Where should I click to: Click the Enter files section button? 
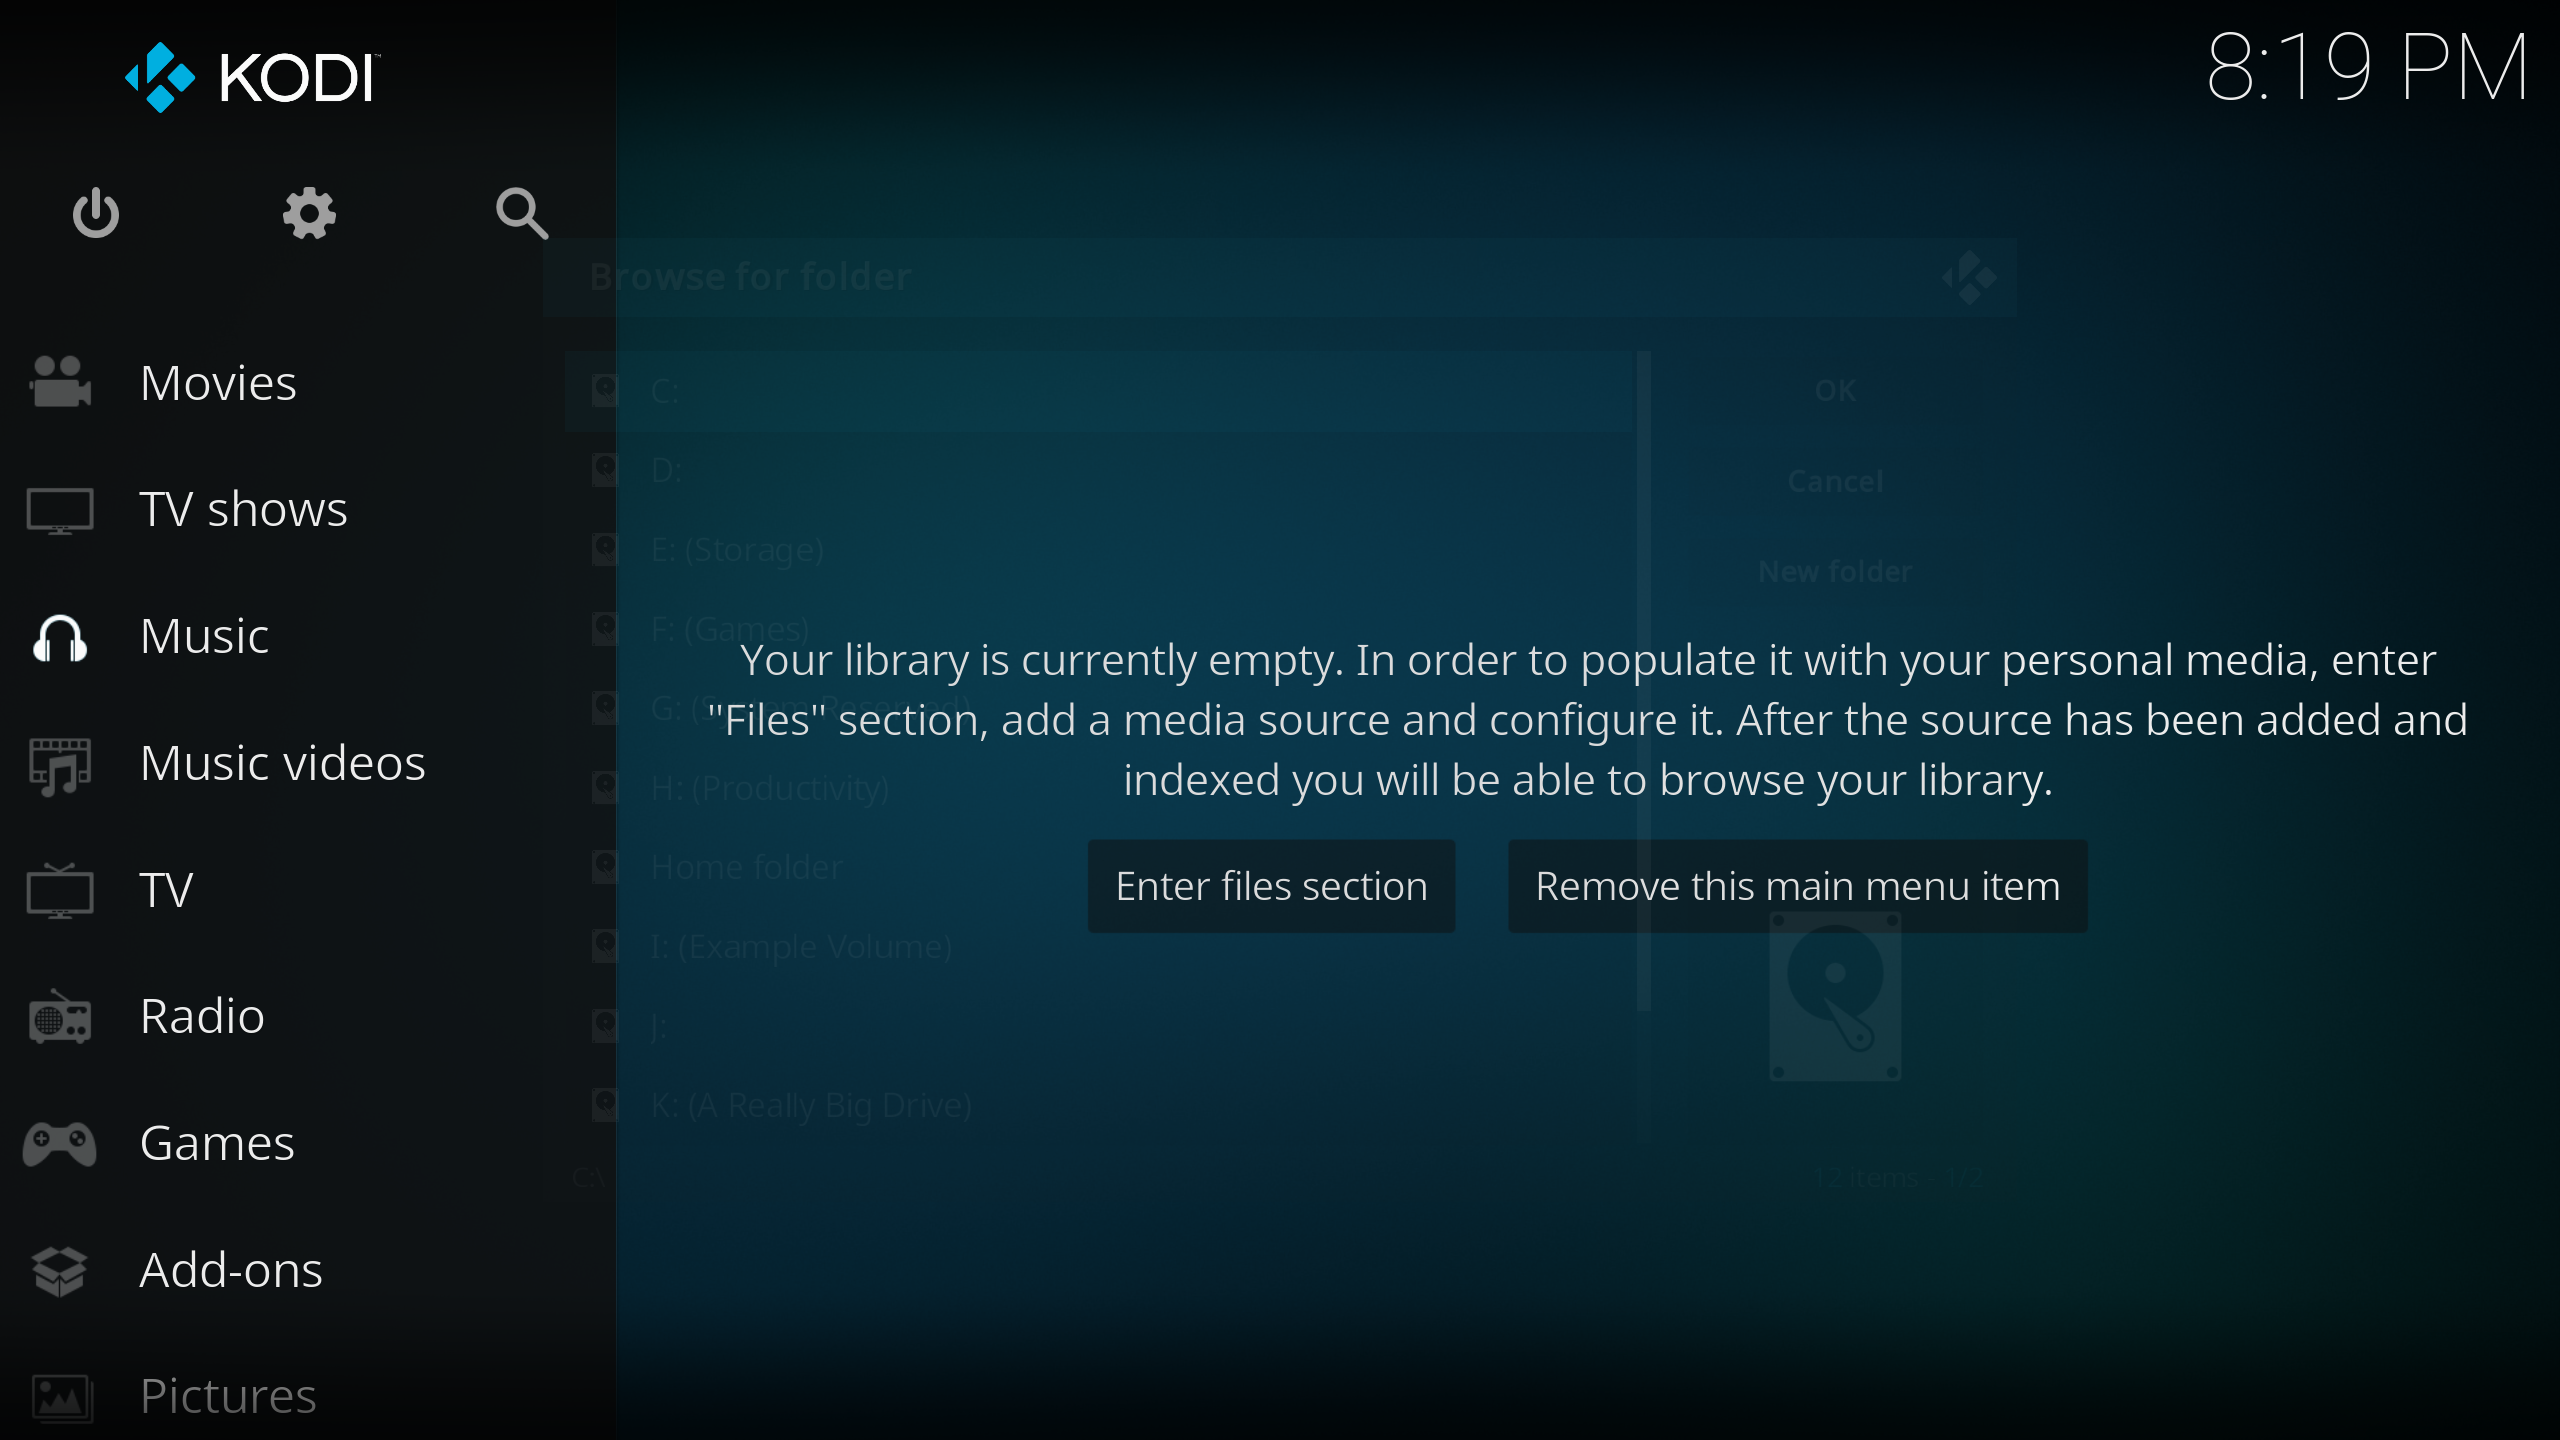pos(1271,886)
